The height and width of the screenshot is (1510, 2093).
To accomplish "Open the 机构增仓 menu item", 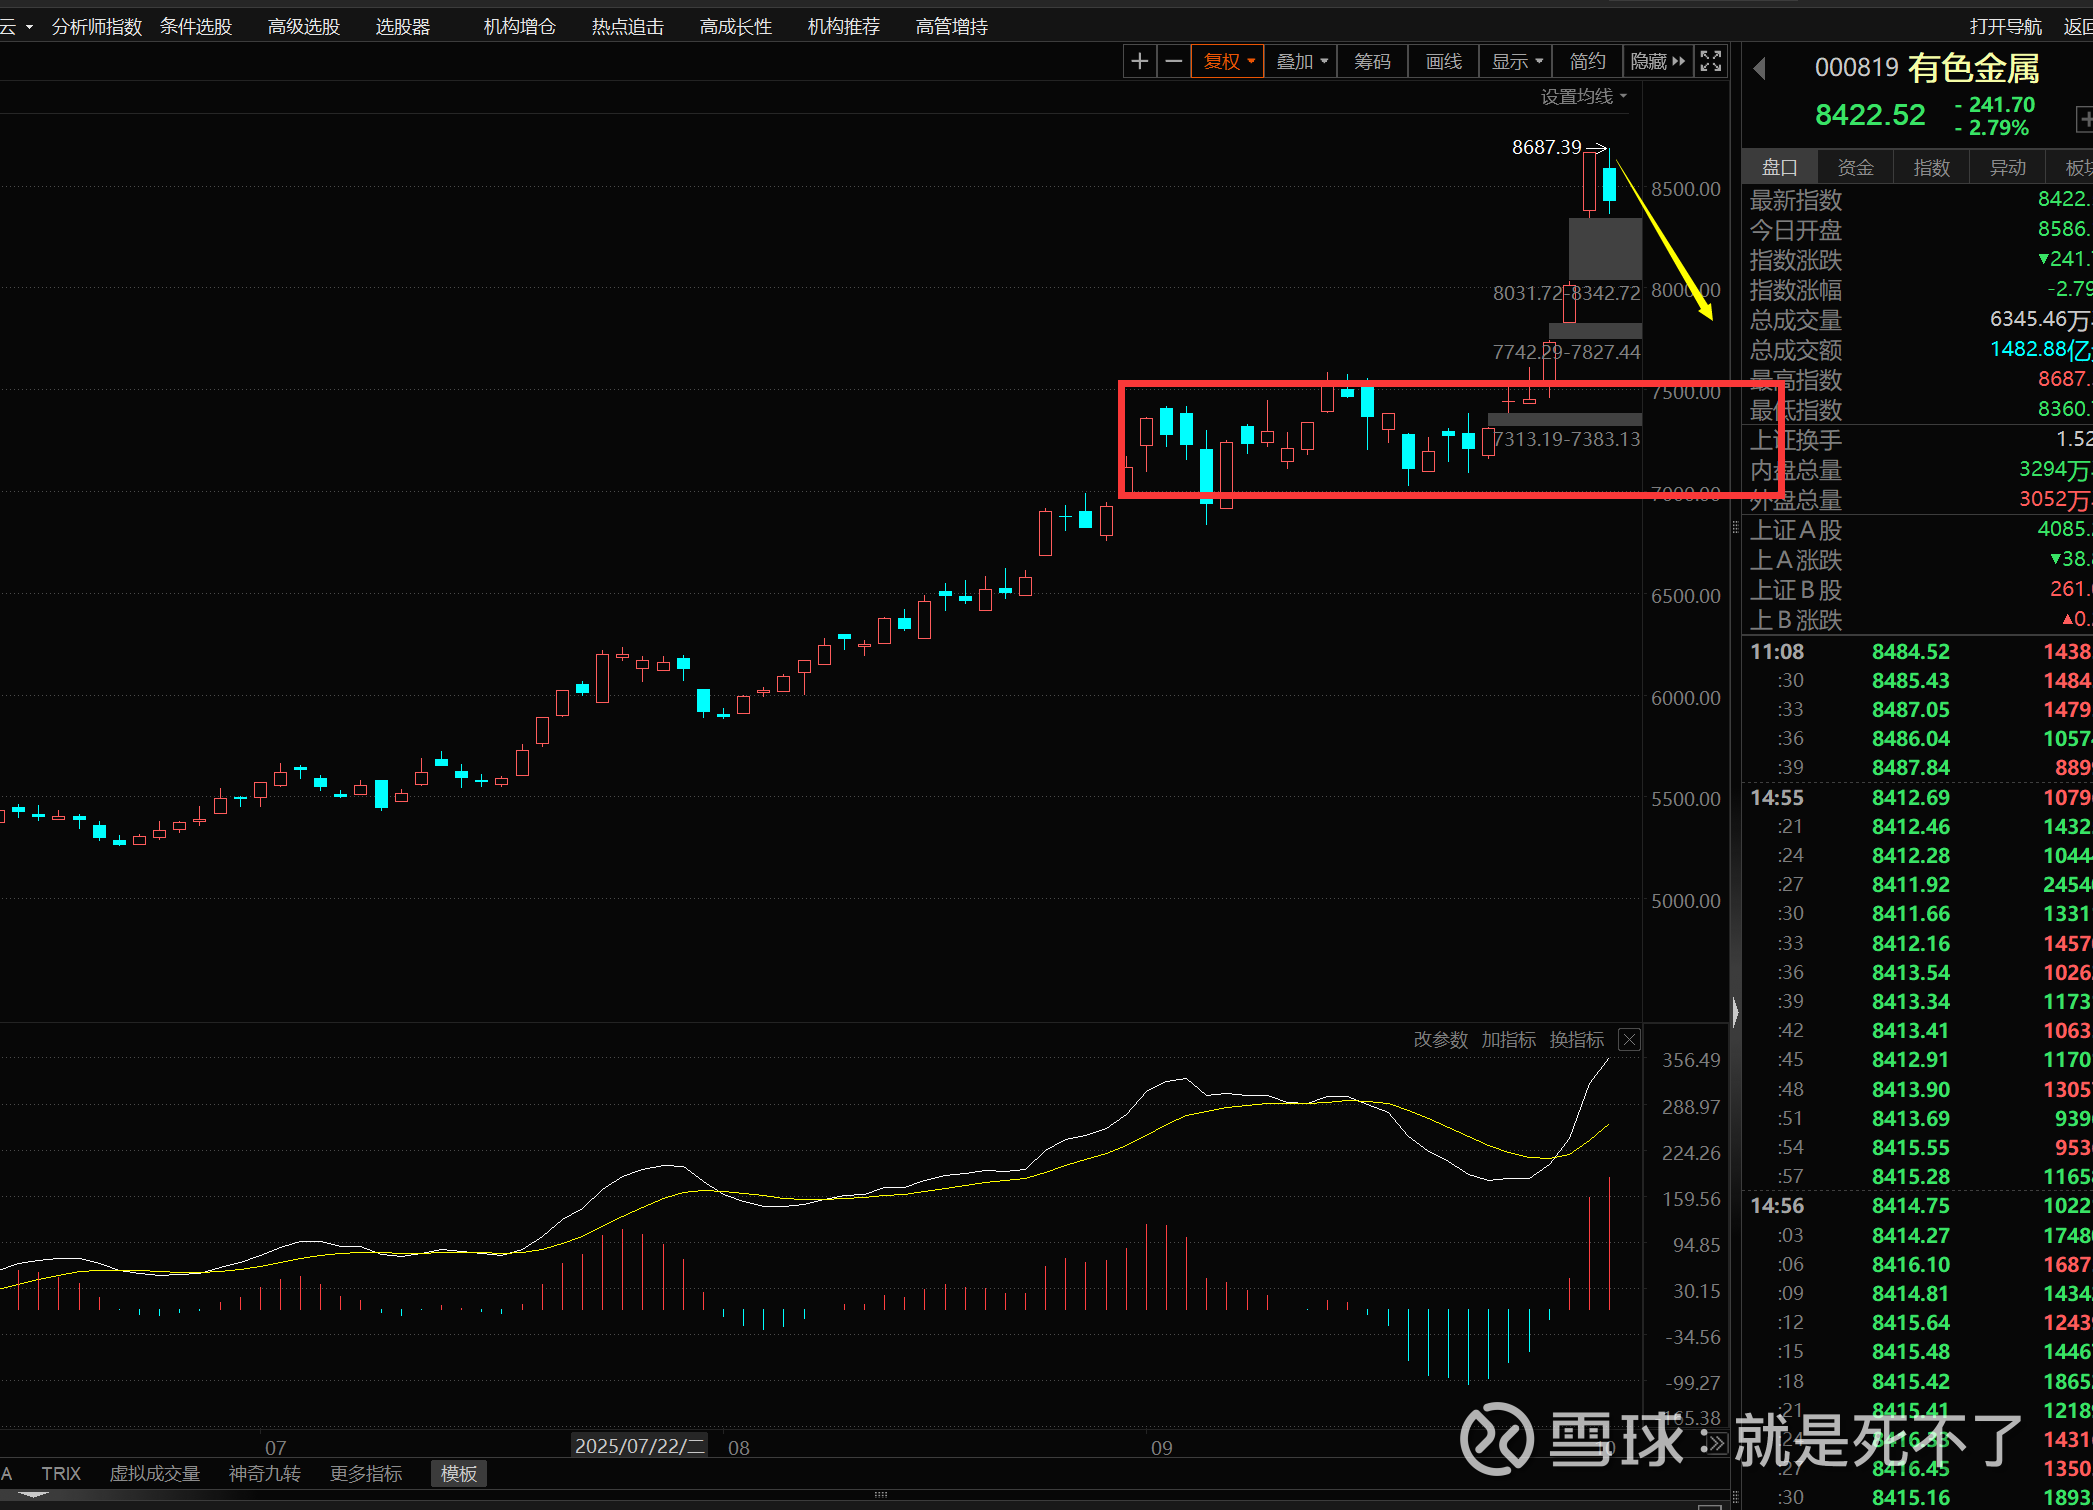I will click(x=519, y=27).
